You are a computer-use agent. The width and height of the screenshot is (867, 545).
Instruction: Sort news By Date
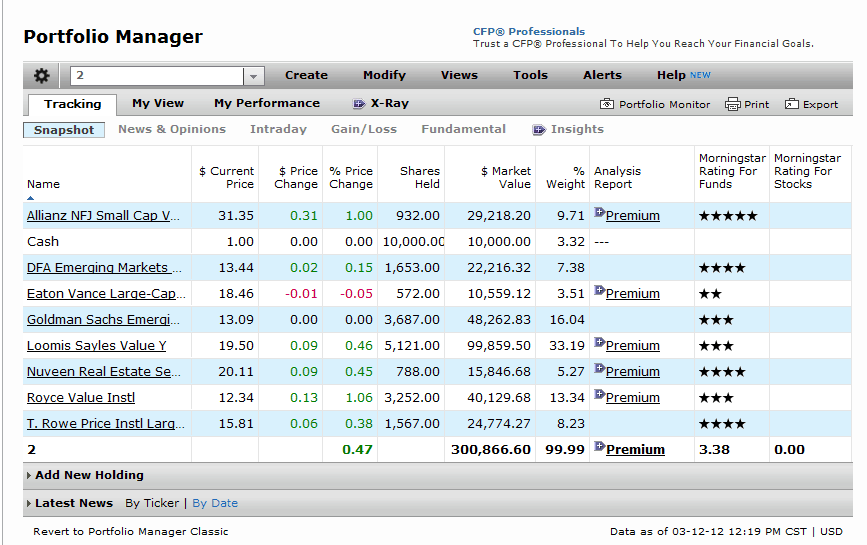tap(215, 503)
